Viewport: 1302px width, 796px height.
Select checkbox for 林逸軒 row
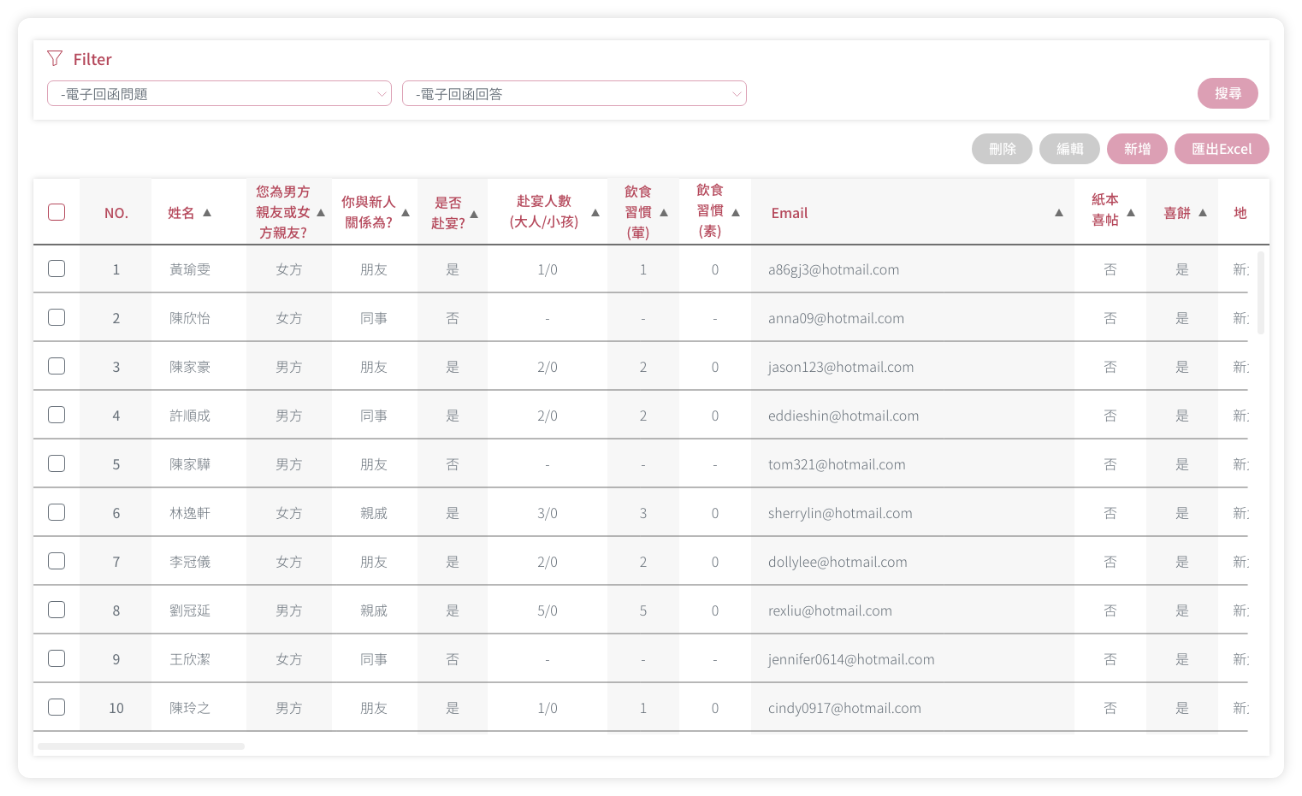(57, 513)
